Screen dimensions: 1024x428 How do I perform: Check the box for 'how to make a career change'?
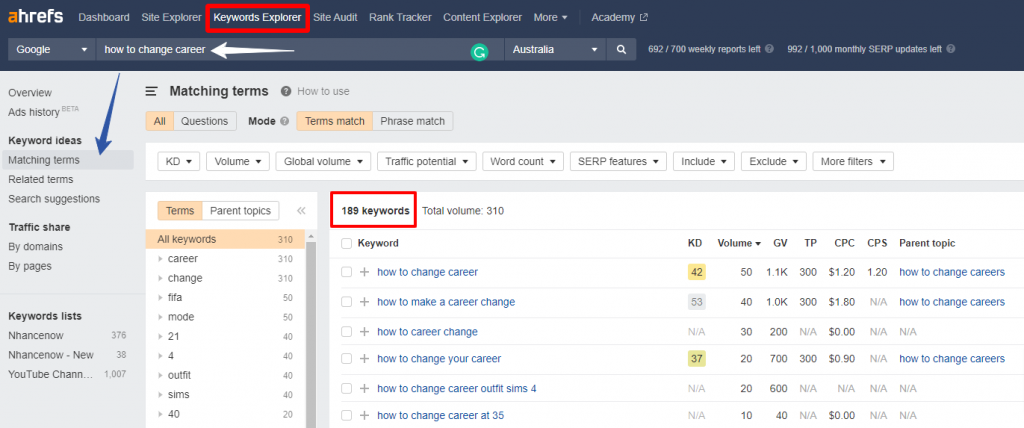pyautogui.click(x=346, y=302)
